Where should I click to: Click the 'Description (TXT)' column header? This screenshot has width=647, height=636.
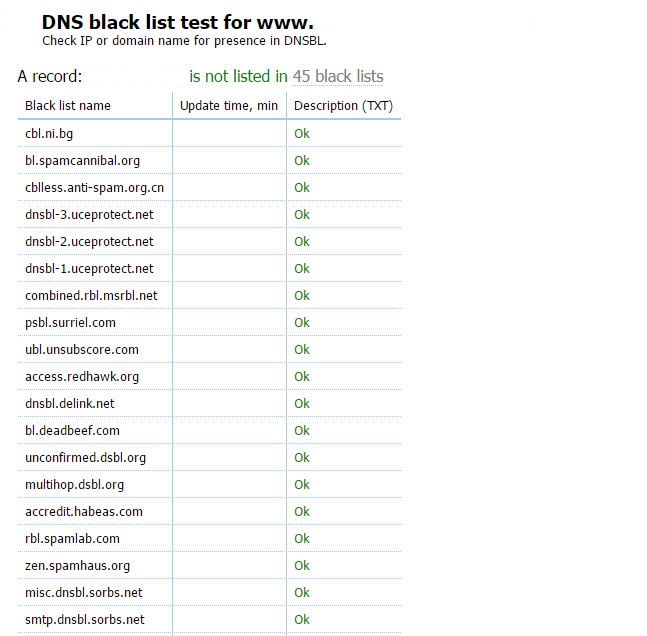(x=343, y=105)
